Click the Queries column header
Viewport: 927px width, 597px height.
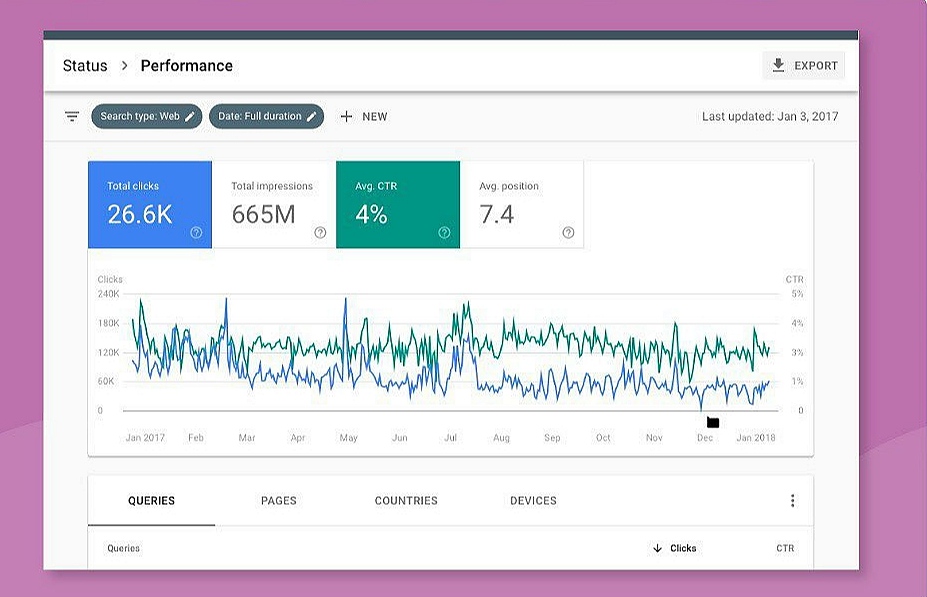[124, 548]
